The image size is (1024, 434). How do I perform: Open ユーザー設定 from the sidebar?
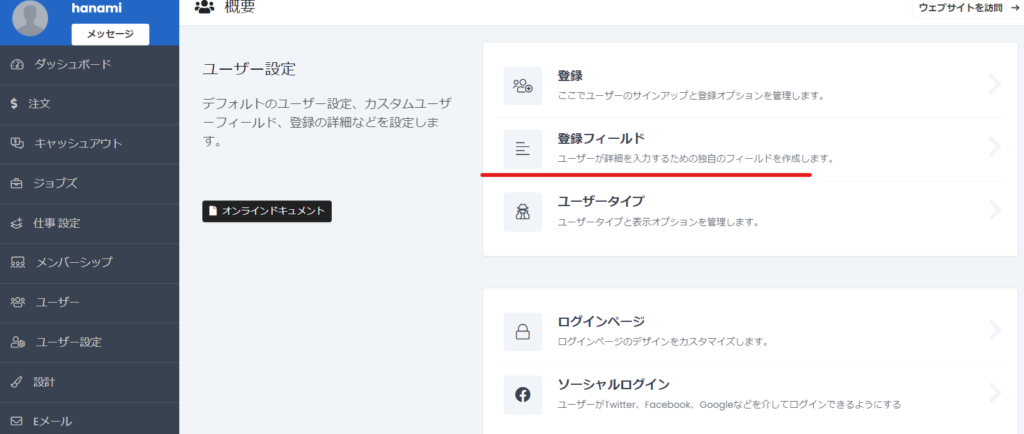pos(68,342)
